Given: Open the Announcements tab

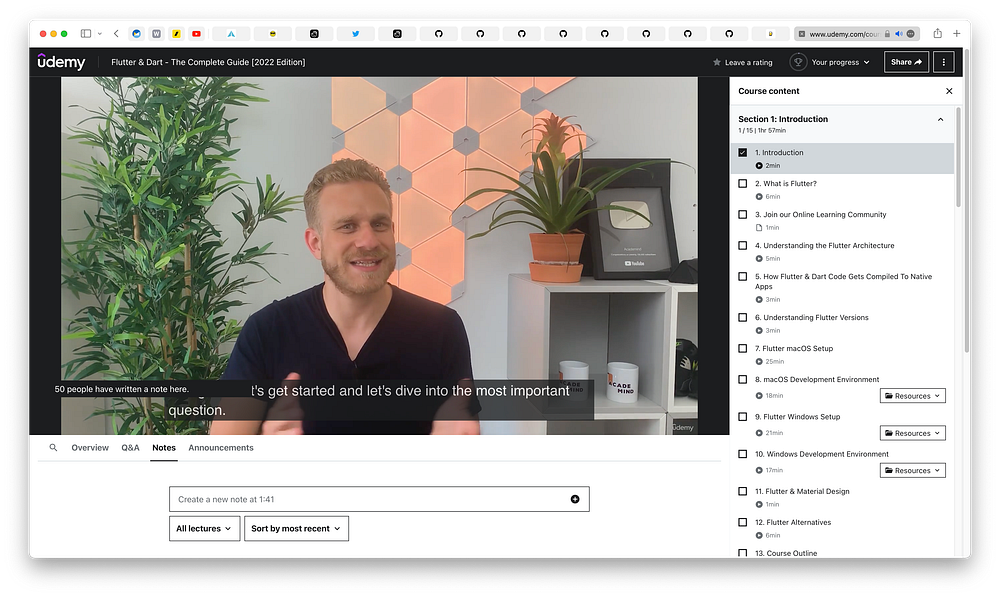Looking at the screenshot, I should 221,448.
